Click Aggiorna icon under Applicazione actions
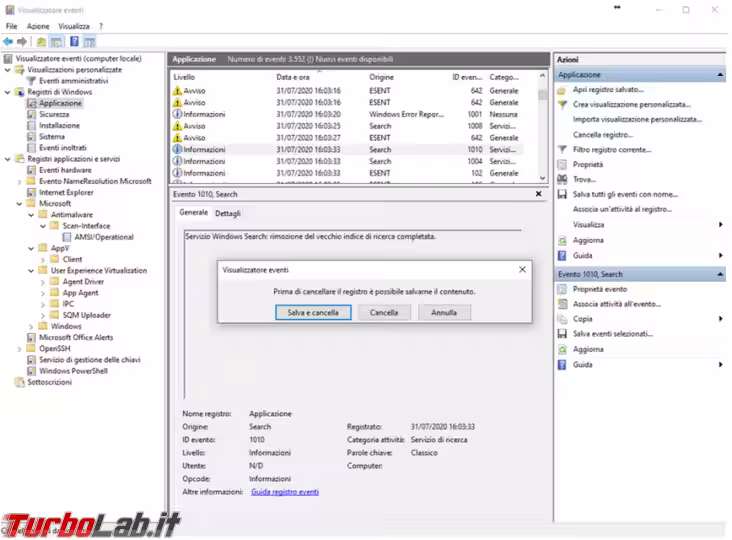The width and height of the screenshot is (732, 540). [562, 241]
